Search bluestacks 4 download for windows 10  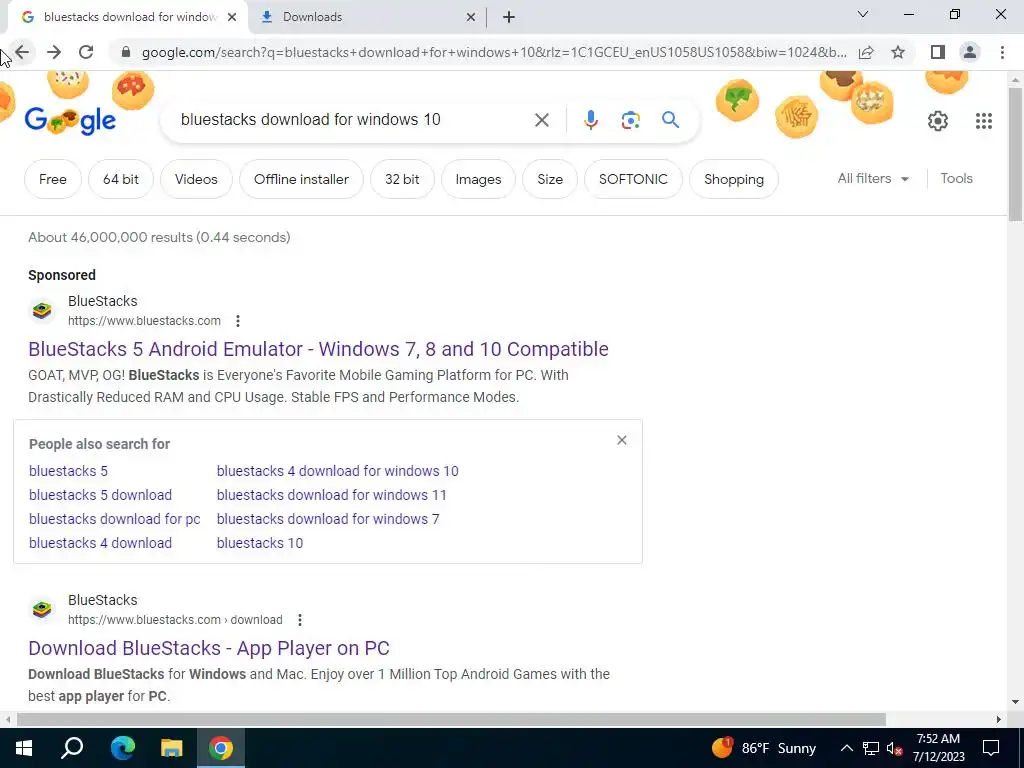coord(337,471)
